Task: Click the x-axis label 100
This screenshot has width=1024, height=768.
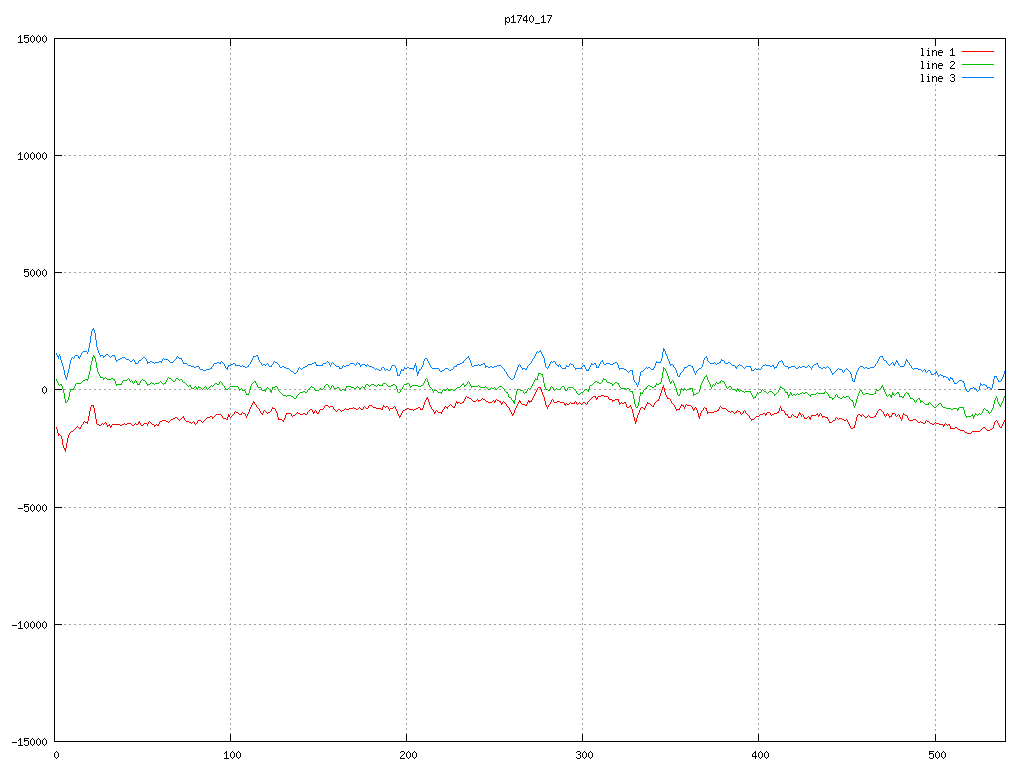Action: tap(232, 756)
